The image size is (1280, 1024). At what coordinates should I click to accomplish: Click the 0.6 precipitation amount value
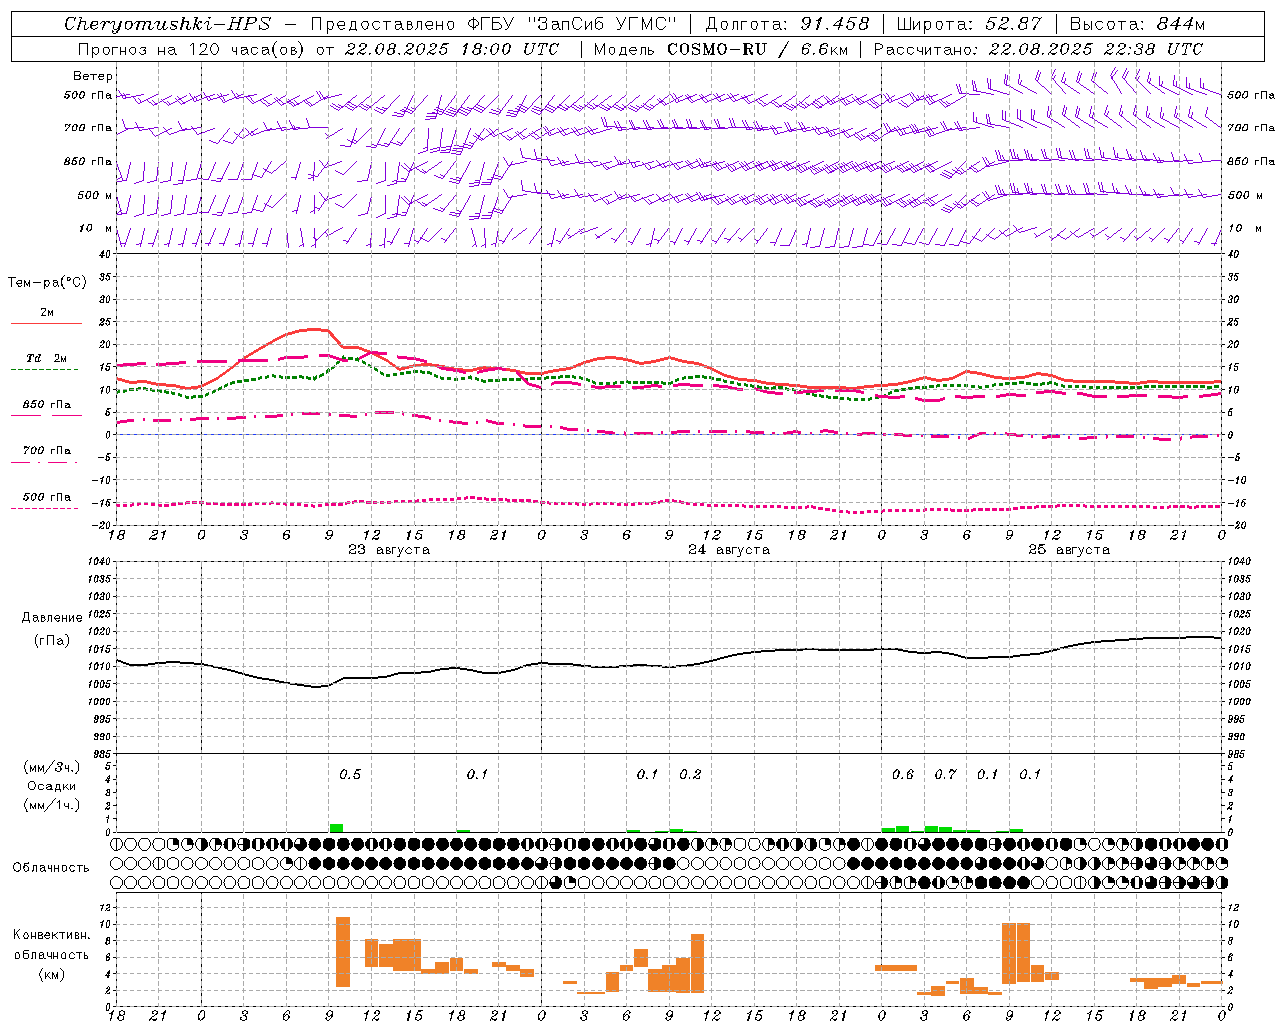tap(903, 775)
